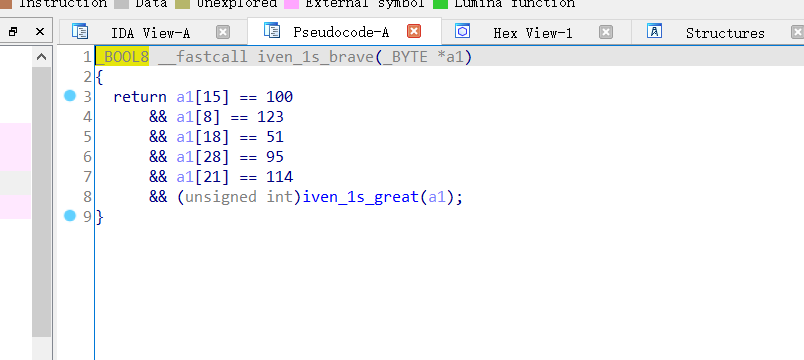
Task: Toggle breakpoint dot on line 9
Action: [70, 215]
